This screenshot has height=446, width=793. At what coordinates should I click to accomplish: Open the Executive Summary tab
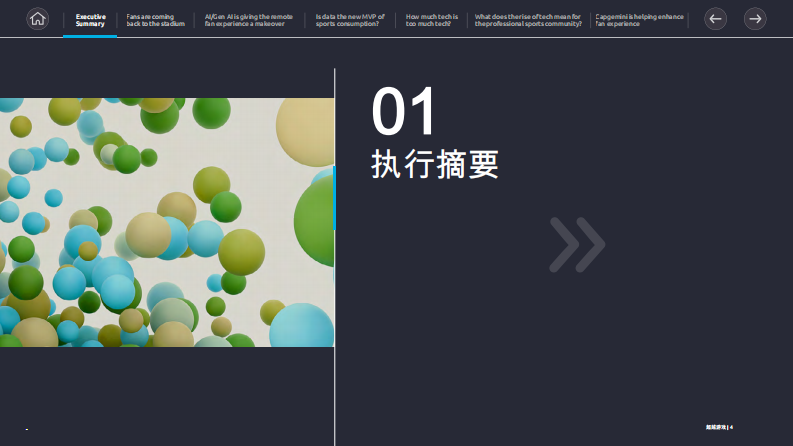(90, 20)
